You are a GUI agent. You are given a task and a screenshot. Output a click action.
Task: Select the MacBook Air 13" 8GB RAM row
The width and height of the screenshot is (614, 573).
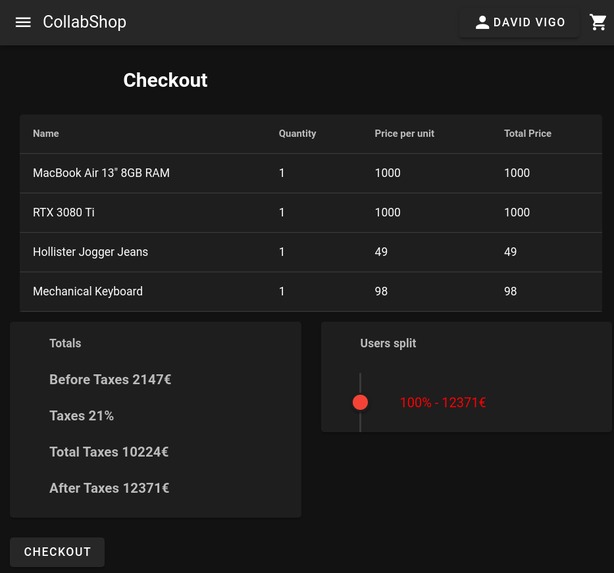pos(311,173)
